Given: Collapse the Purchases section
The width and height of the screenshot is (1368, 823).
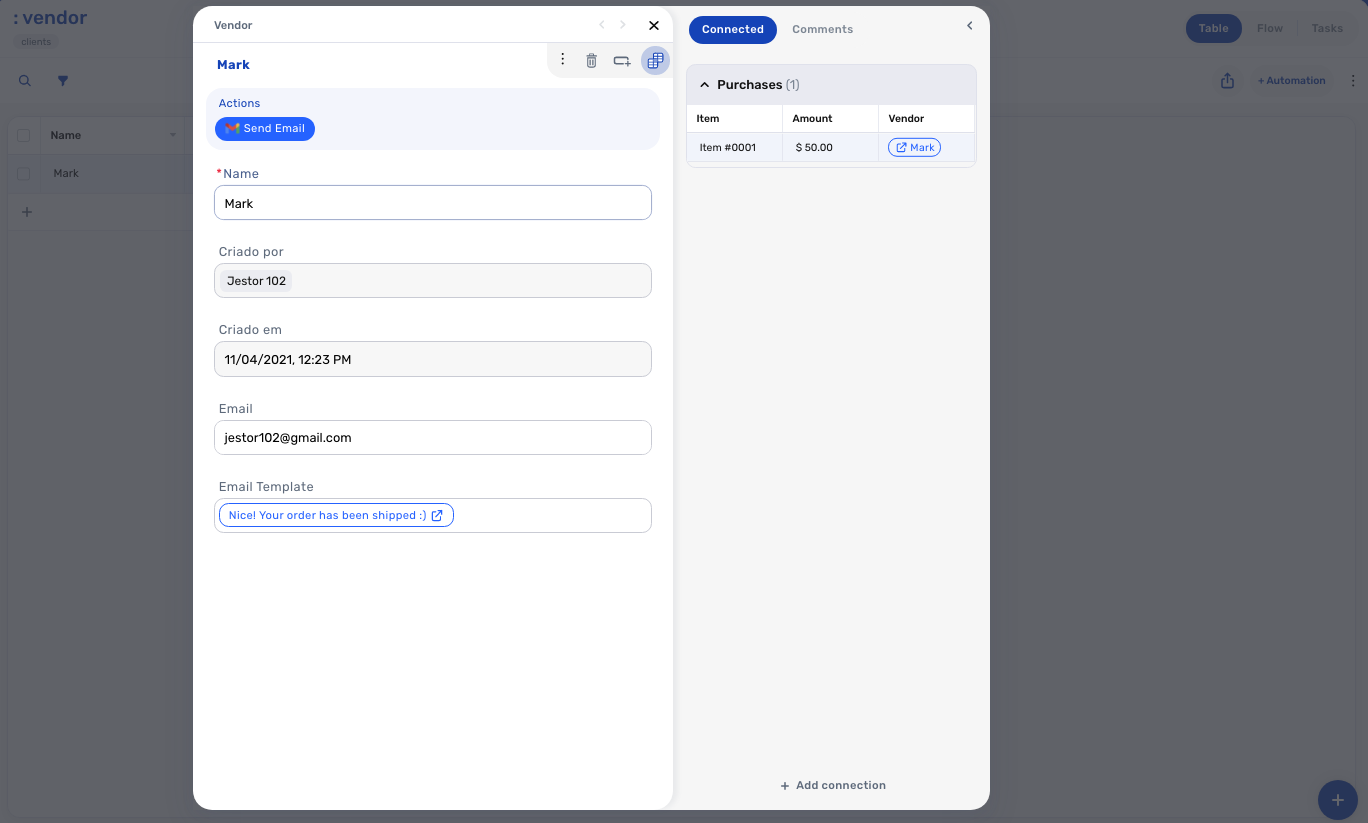Looking at the screenshot, I should [705, 85].
